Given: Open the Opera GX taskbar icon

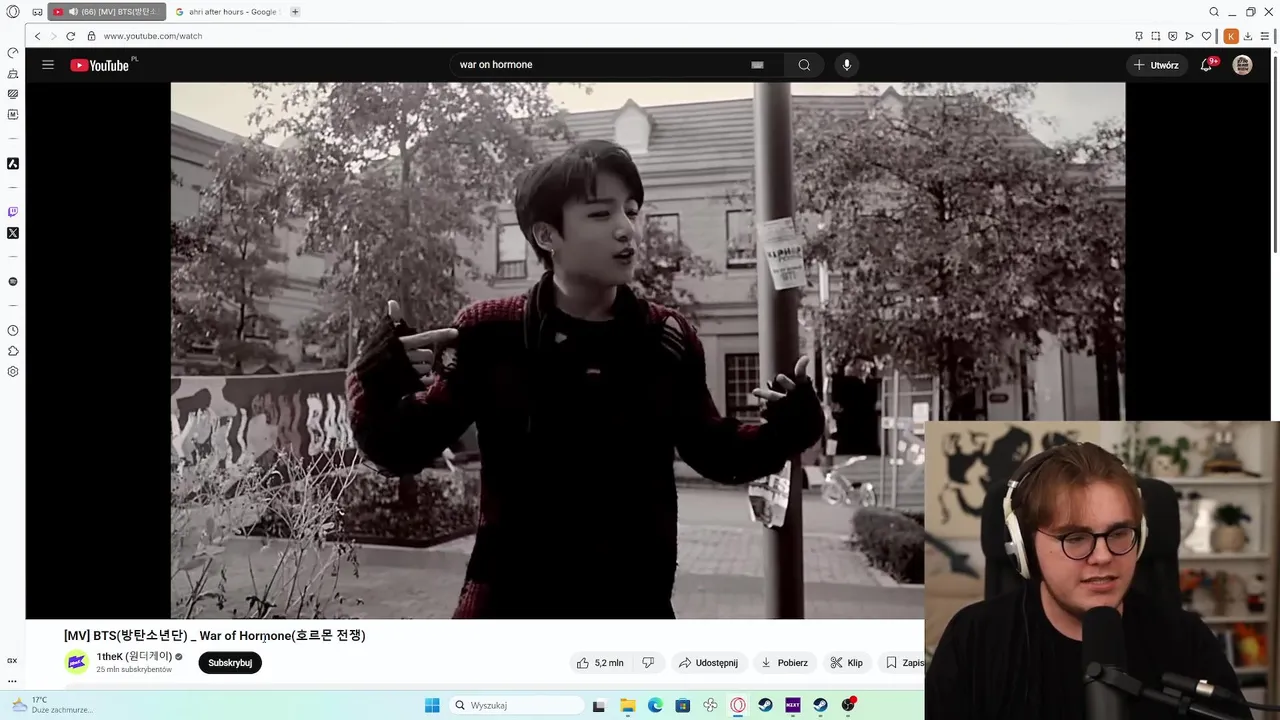Looking at the screenshot, I should (x=738, y=705).
